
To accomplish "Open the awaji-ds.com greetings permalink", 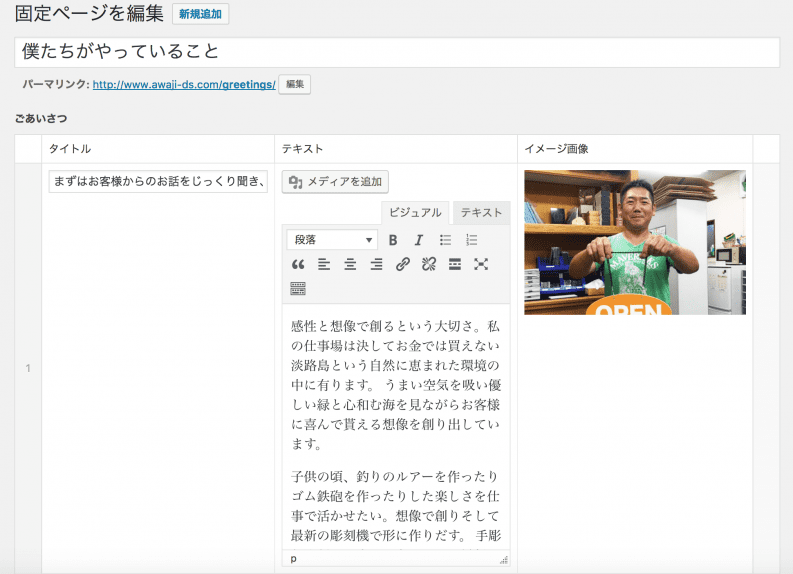I will coord(184,84).
